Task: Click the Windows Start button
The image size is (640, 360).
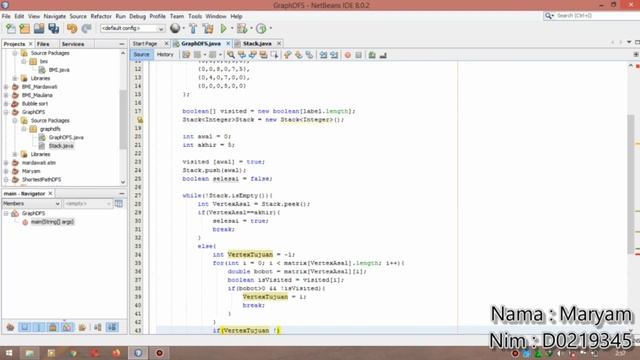Action: 9,353
